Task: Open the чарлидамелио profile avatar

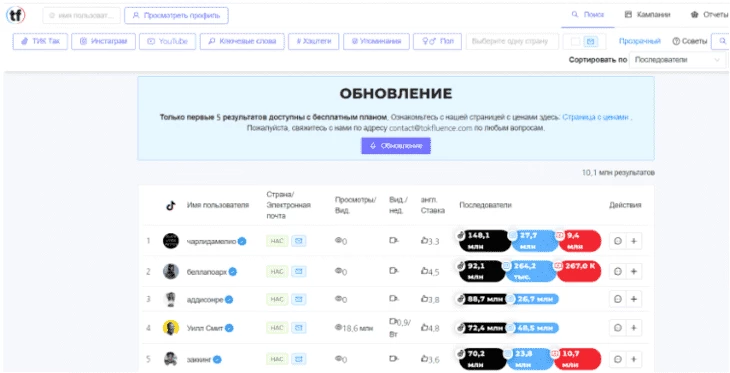Action: 171,241
